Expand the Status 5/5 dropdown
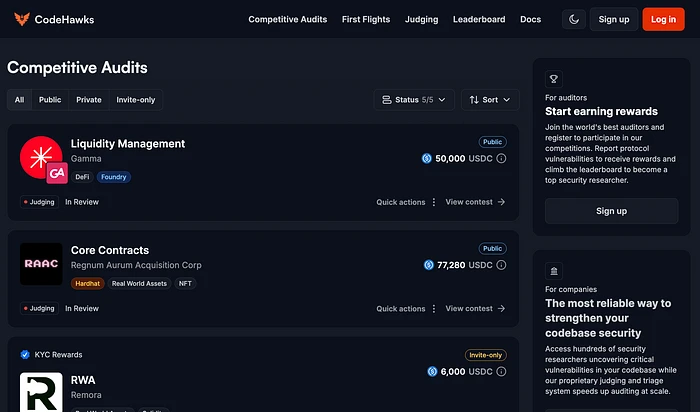 point(414,100)
